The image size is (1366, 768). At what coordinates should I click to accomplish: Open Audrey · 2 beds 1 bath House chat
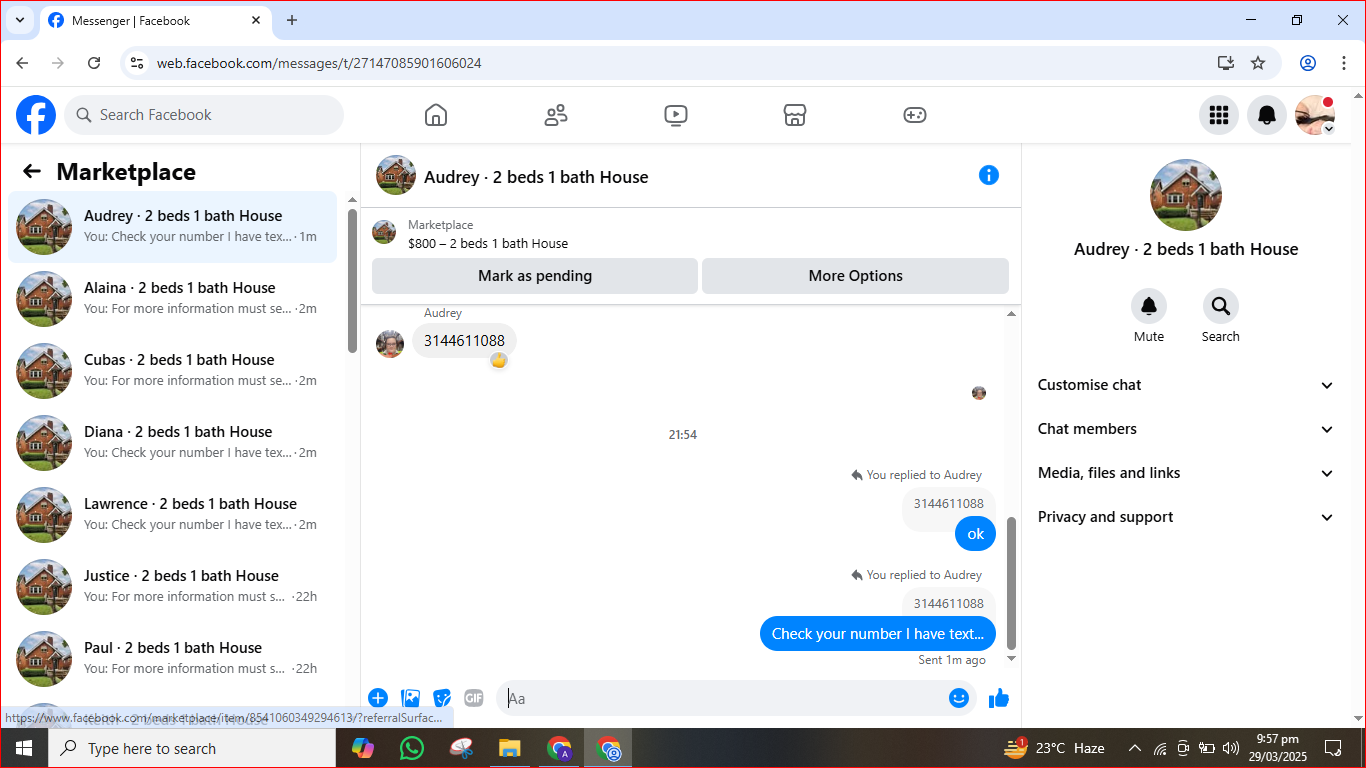pos(173,227)
